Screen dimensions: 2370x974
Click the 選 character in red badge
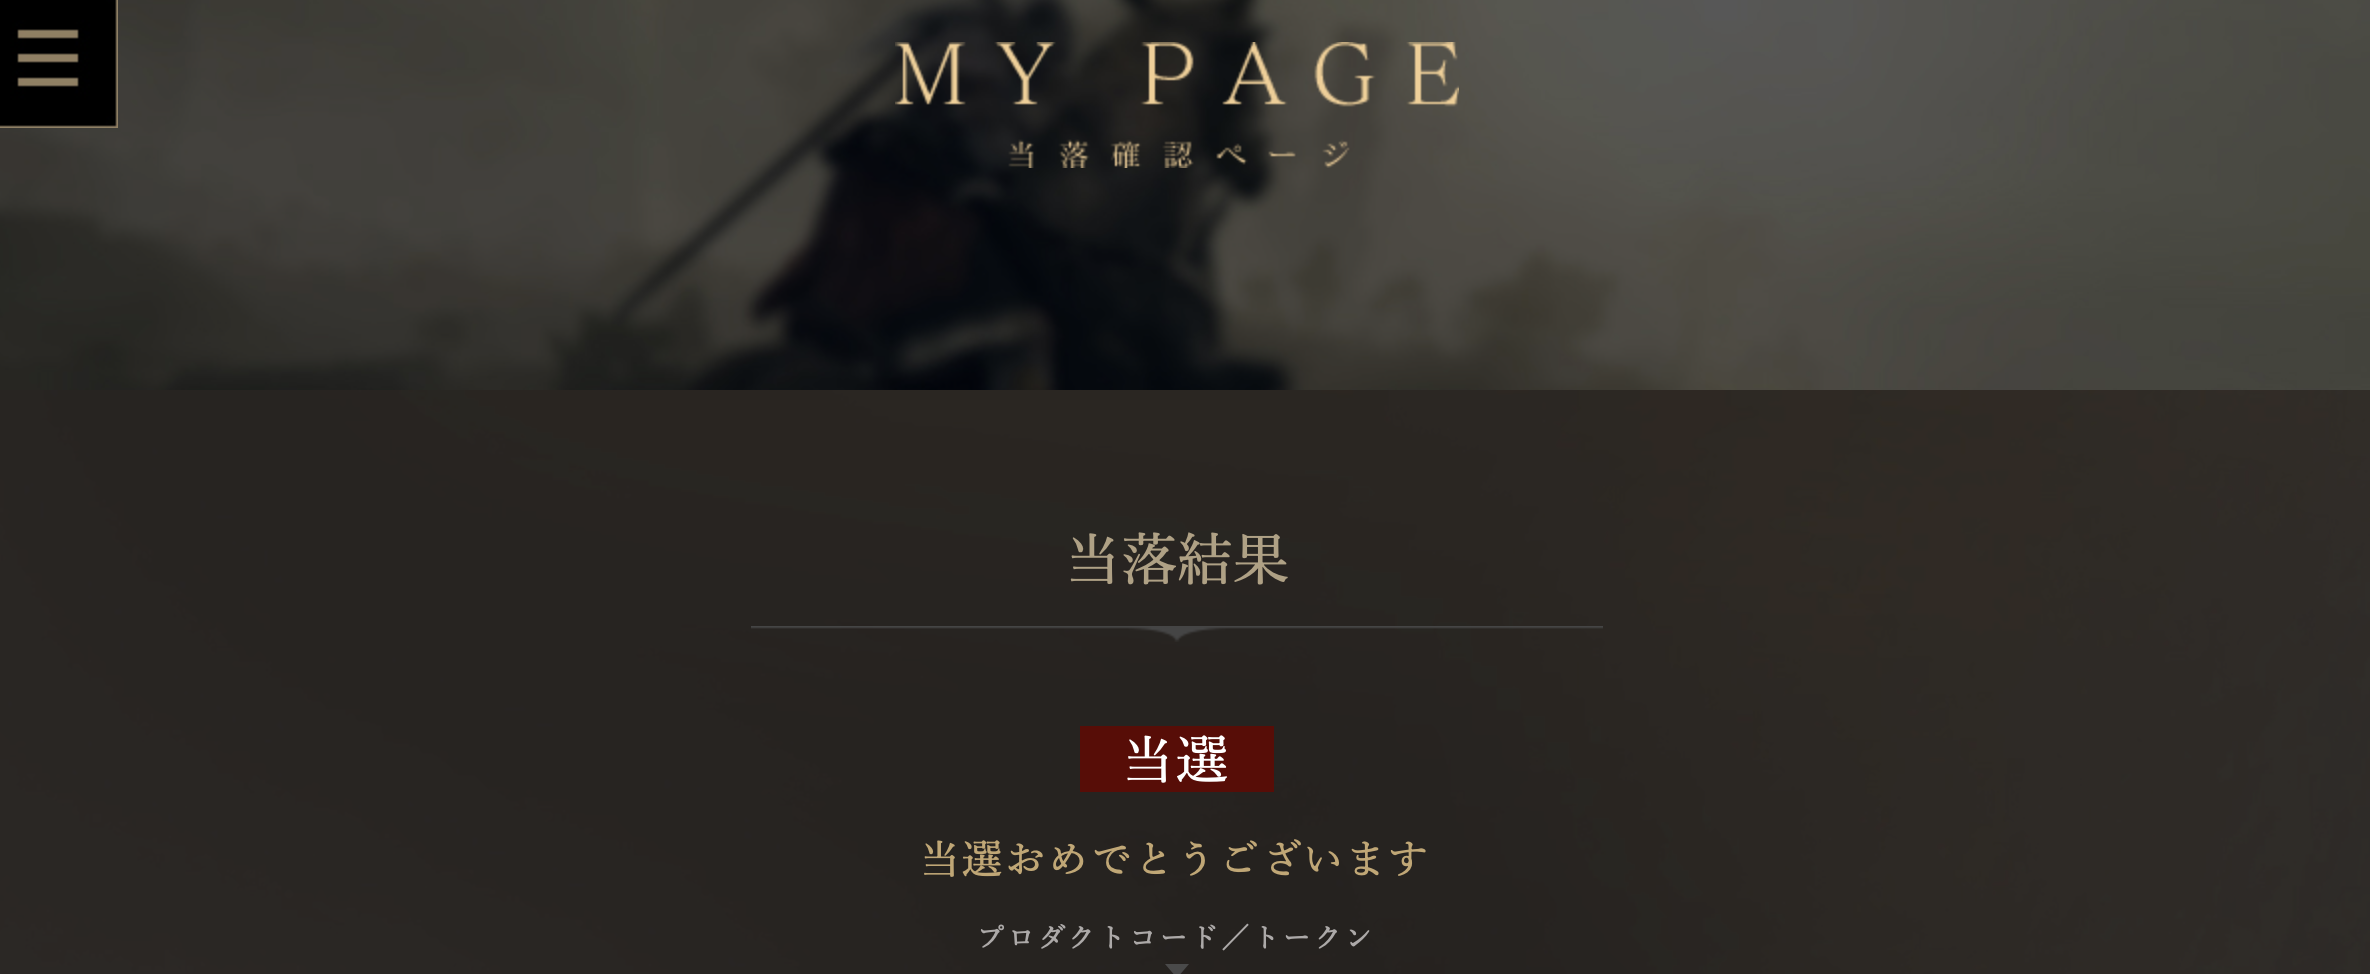pyautogui.click(x=1203, y=760)
